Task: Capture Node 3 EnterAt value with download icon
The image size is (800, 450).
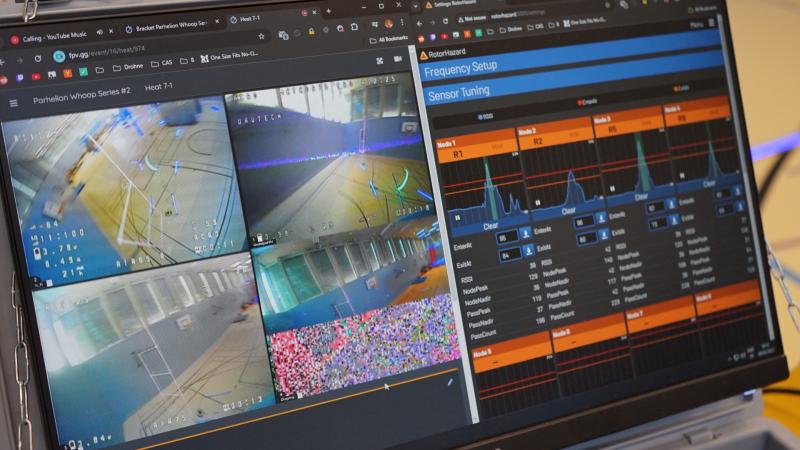Action: [672, 205]
